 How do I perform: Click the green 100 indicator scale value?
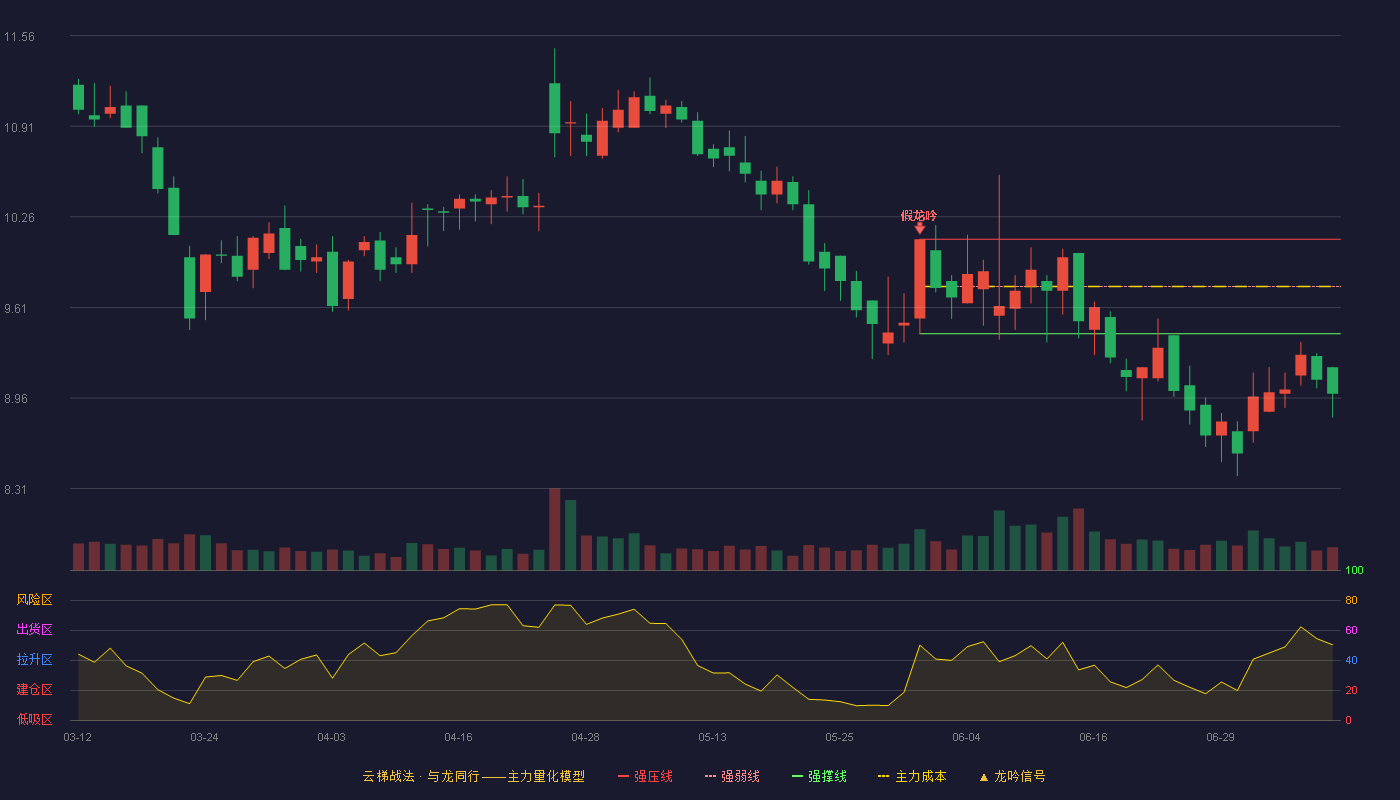[1354, 571]
